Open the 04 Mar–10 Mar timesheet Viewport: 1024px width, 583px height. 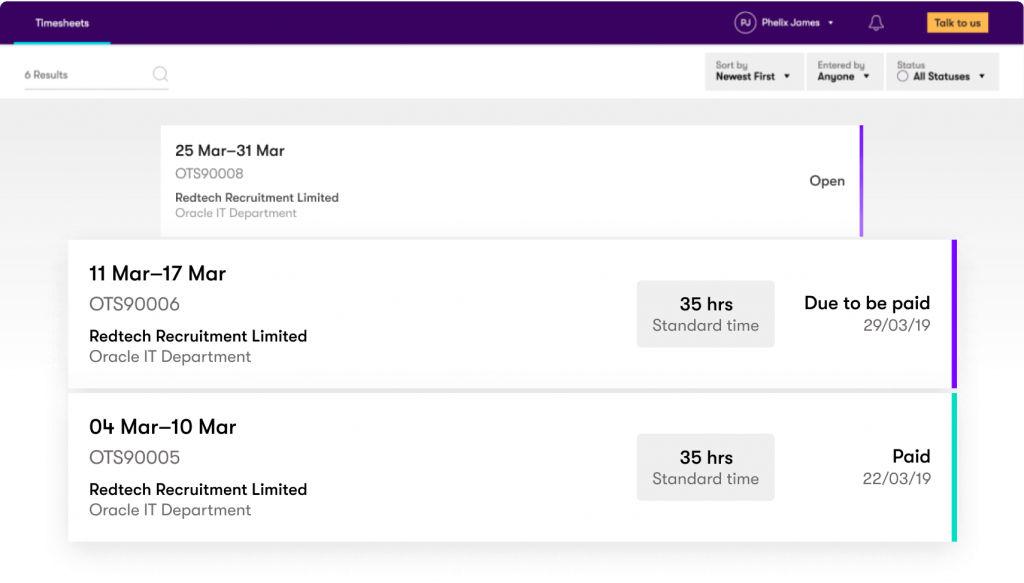pyautogui.click(x=162, y=427)
